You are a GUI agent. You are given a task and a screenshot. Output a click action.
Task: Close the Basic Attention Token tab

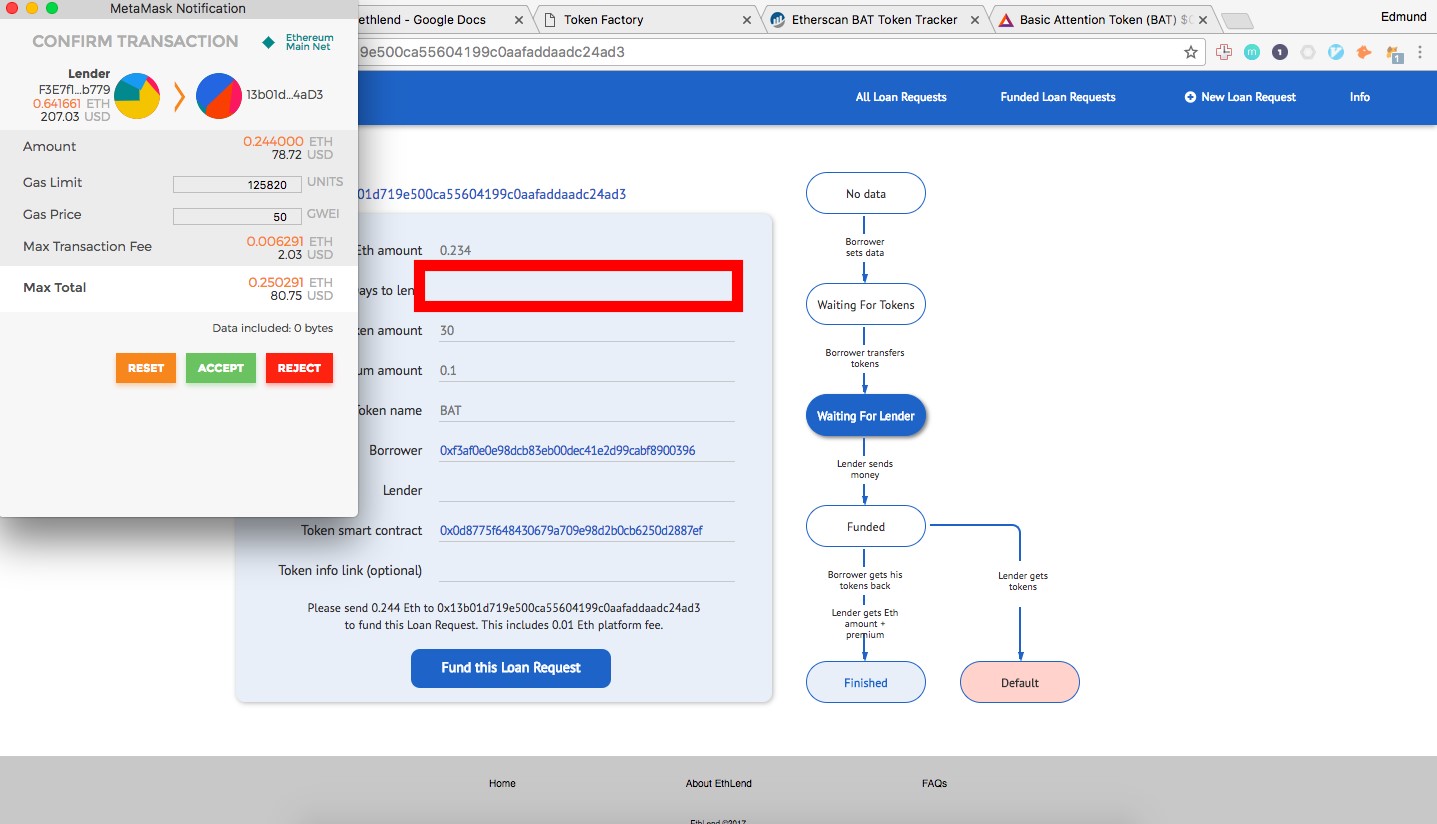point(1203,20)
